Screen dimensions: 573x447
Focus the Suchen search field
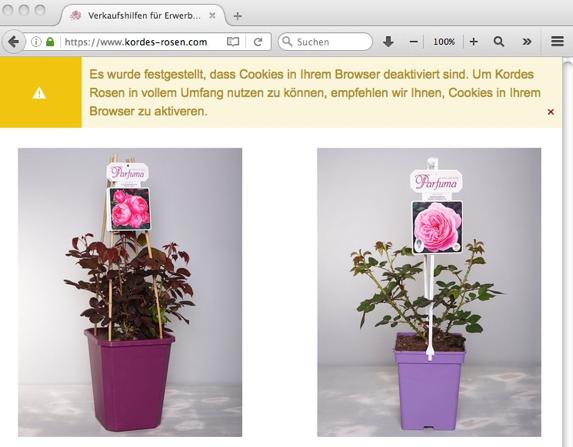pyautogui.click(x=325, y=42)
